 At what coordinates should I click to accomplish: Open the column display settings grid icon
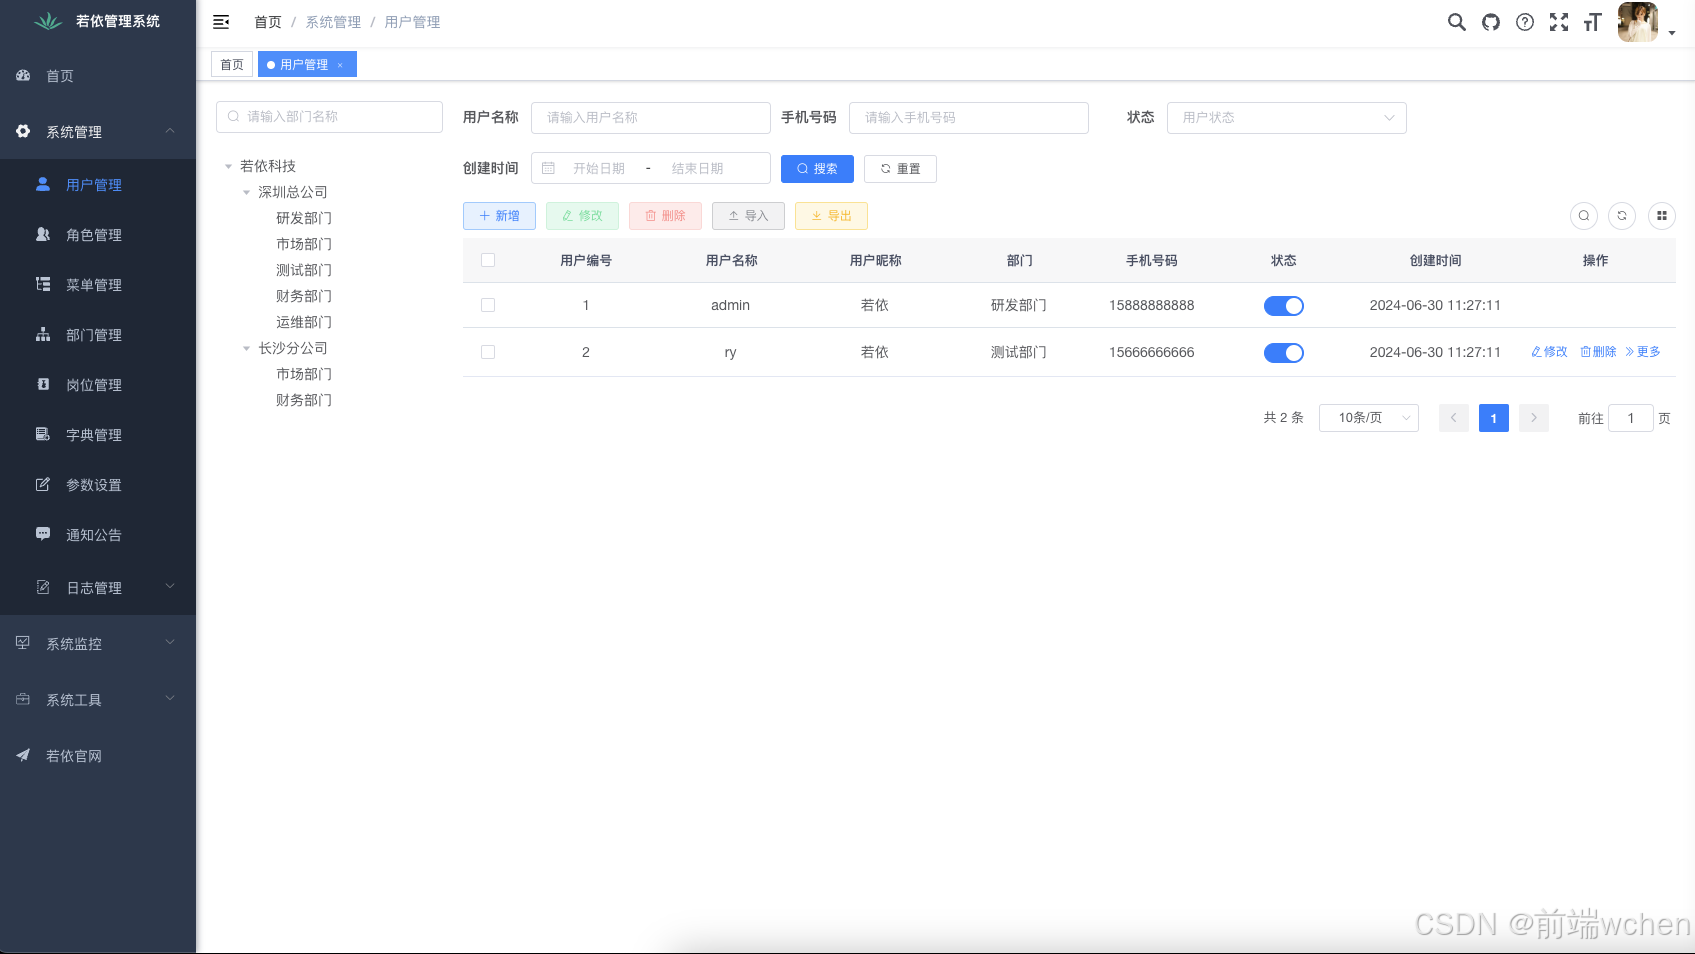click(x=1662, y=216)
